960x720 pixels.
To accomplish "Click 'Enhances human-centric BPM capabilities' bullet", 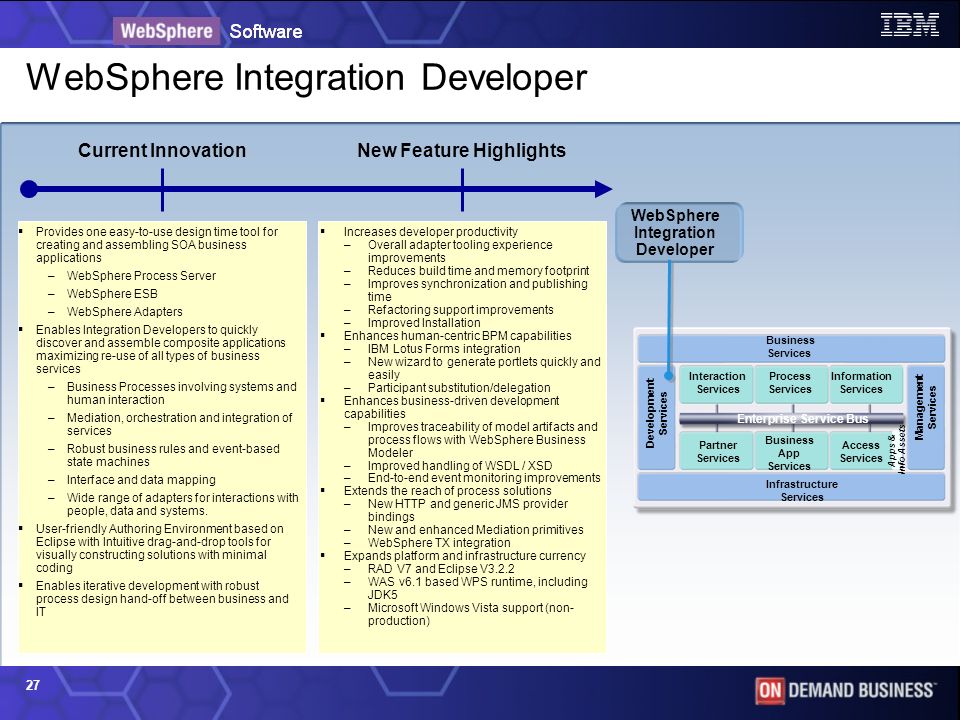I will (x=457, y=336).
